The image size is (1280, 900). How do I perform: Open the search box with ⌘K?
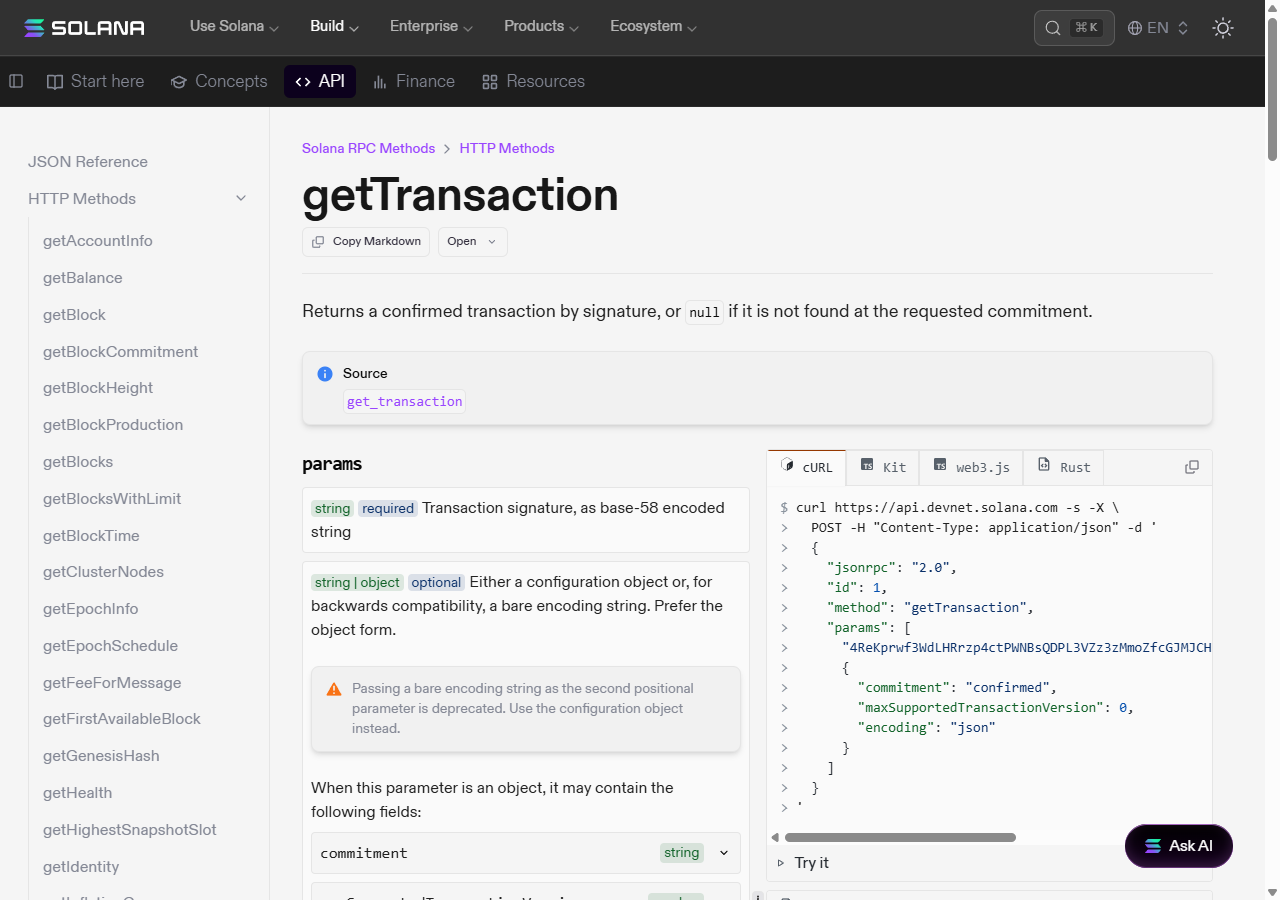(1074, 28)
